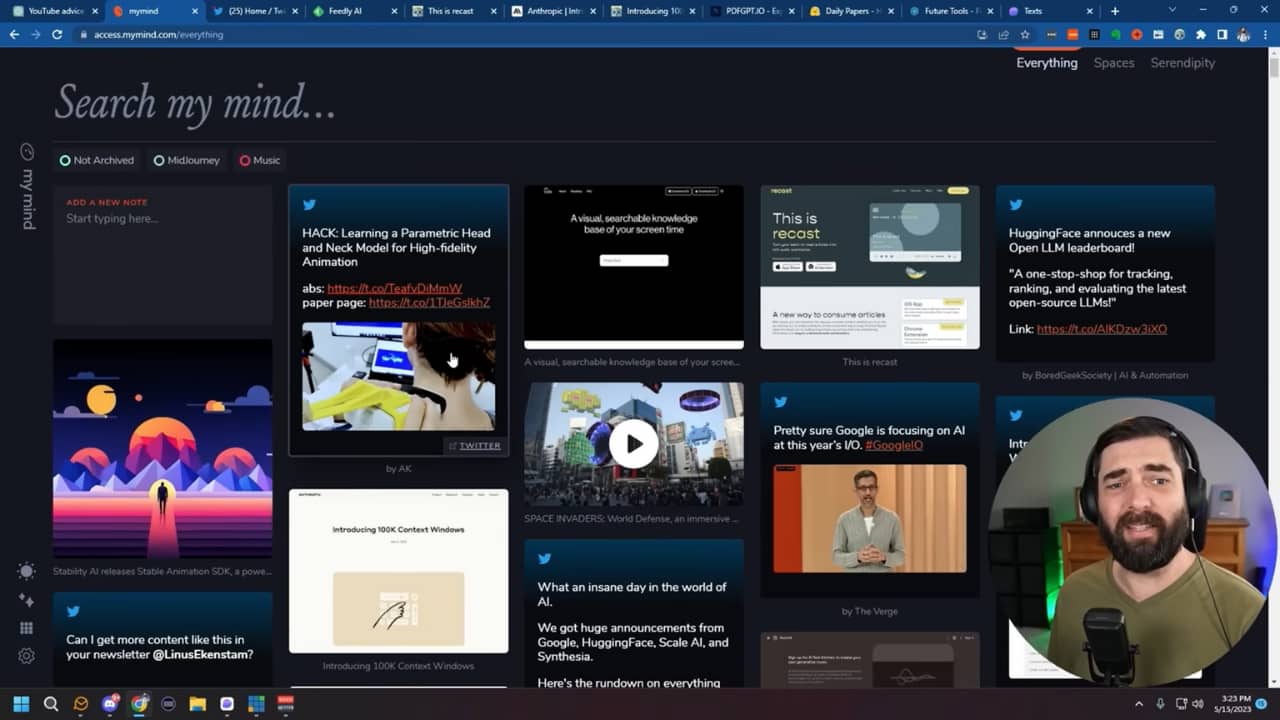1280x720 pixels.
Task: Click Twitter bird icon on Google I/O card
Action: 780,402
